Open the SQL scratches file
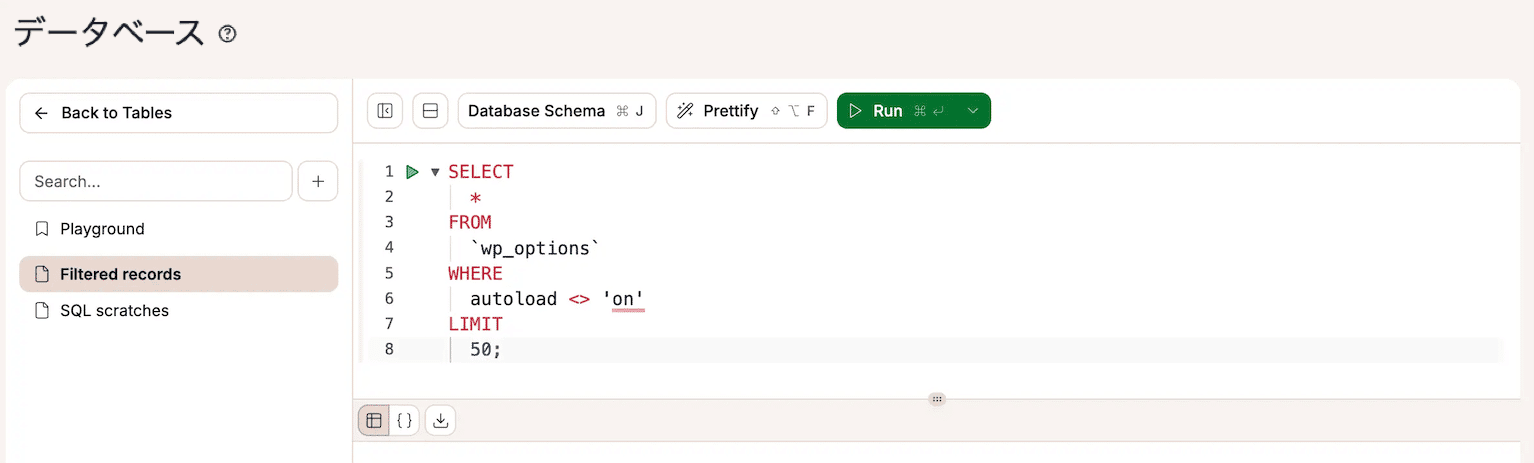1534x463 pixels. click(x=114, y=311)
